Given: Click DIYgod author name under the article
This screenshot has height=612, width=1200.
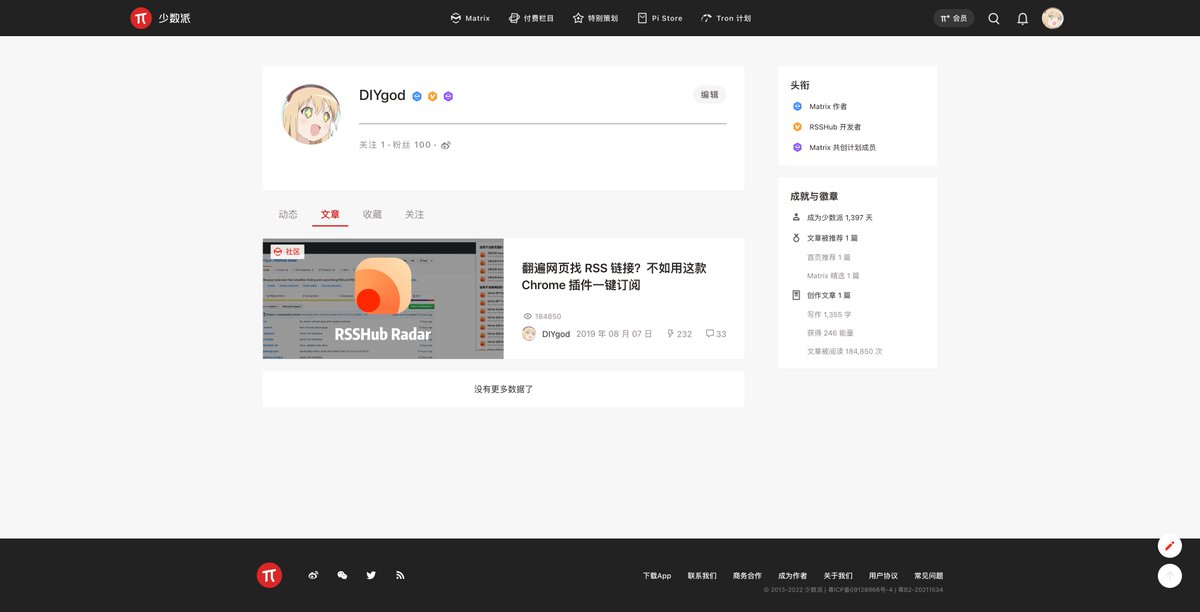Looking at the screenshot, I should (556, 334).
